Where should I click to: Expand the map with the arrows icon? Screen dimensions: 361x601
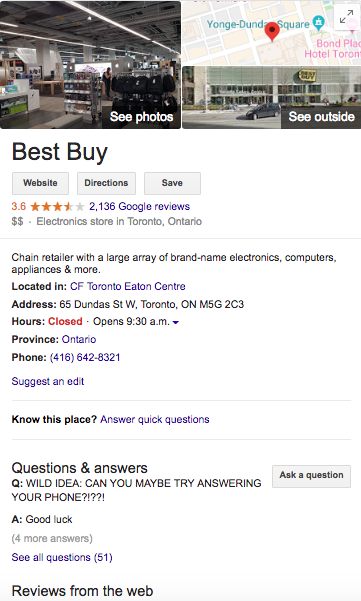click(x=346, y=17)
